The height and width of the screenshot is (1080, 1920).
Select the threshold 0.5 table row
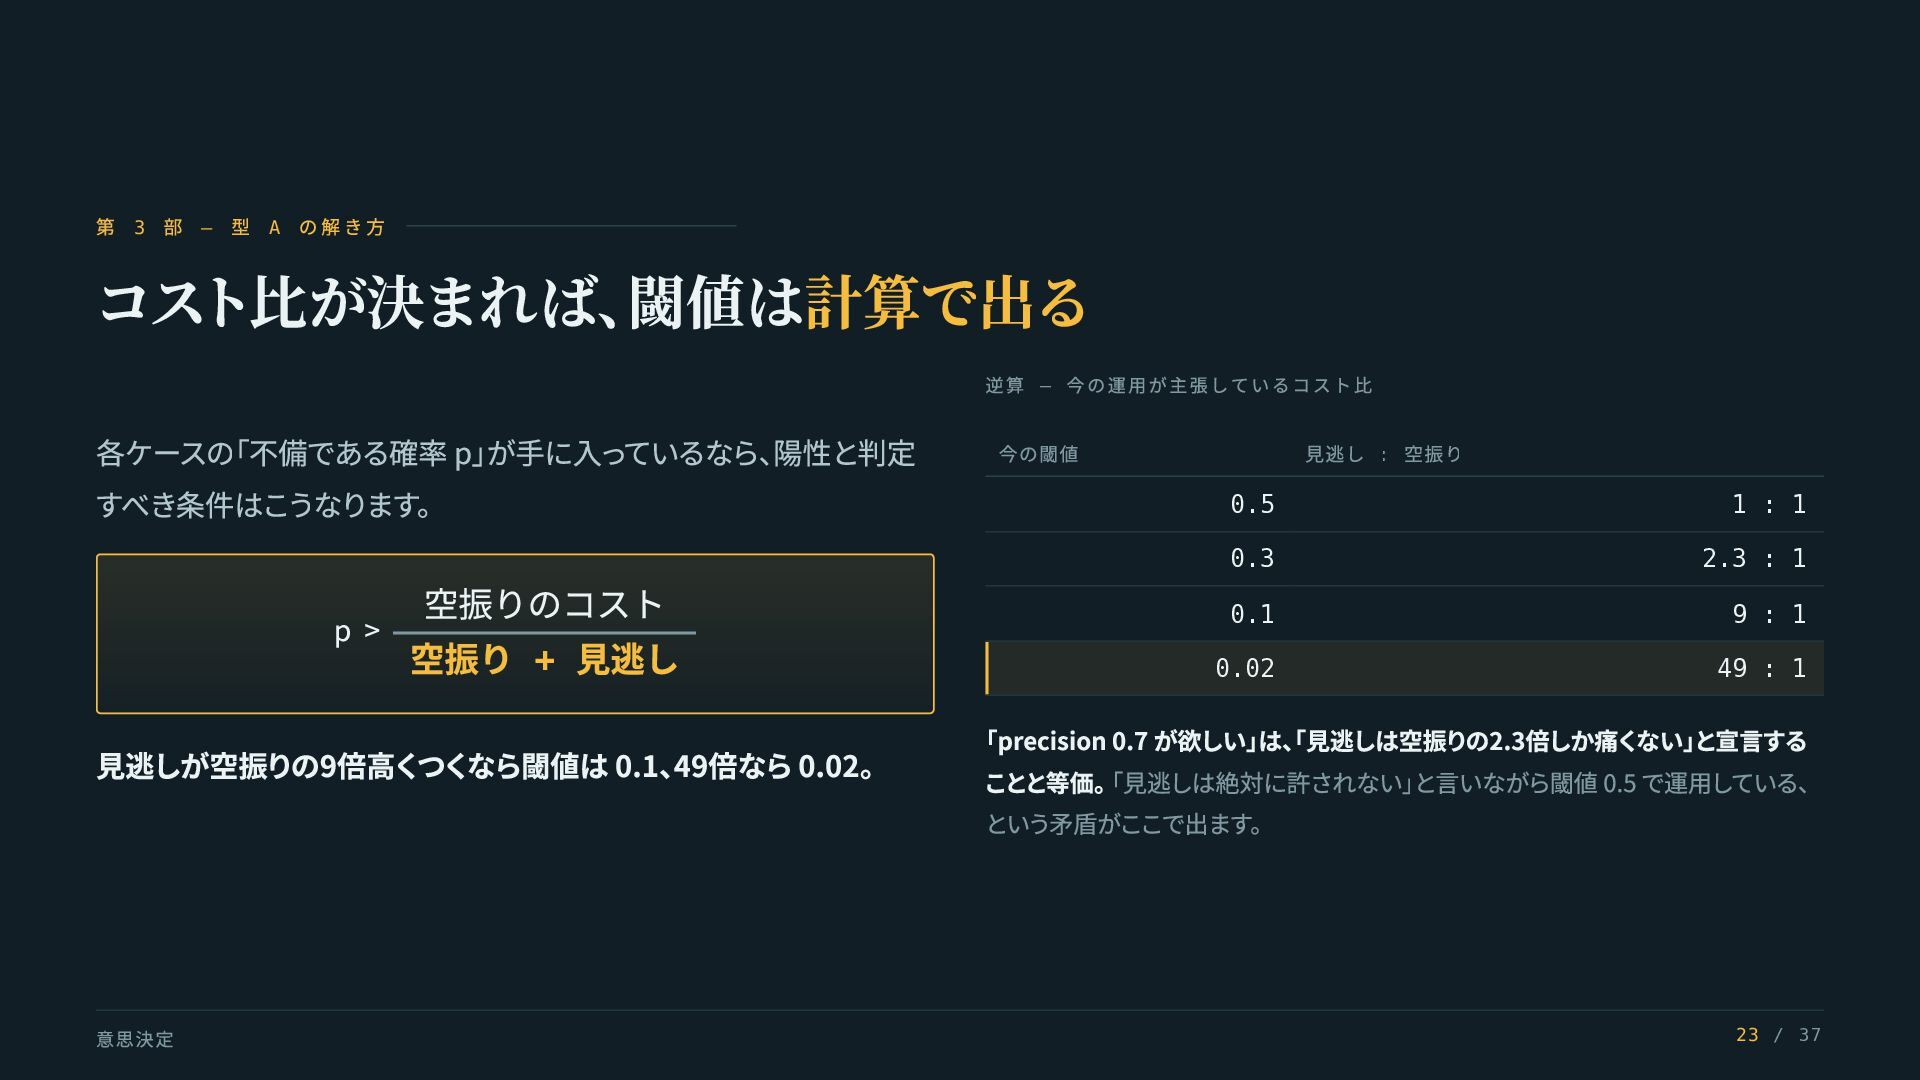pos(1404,504)
